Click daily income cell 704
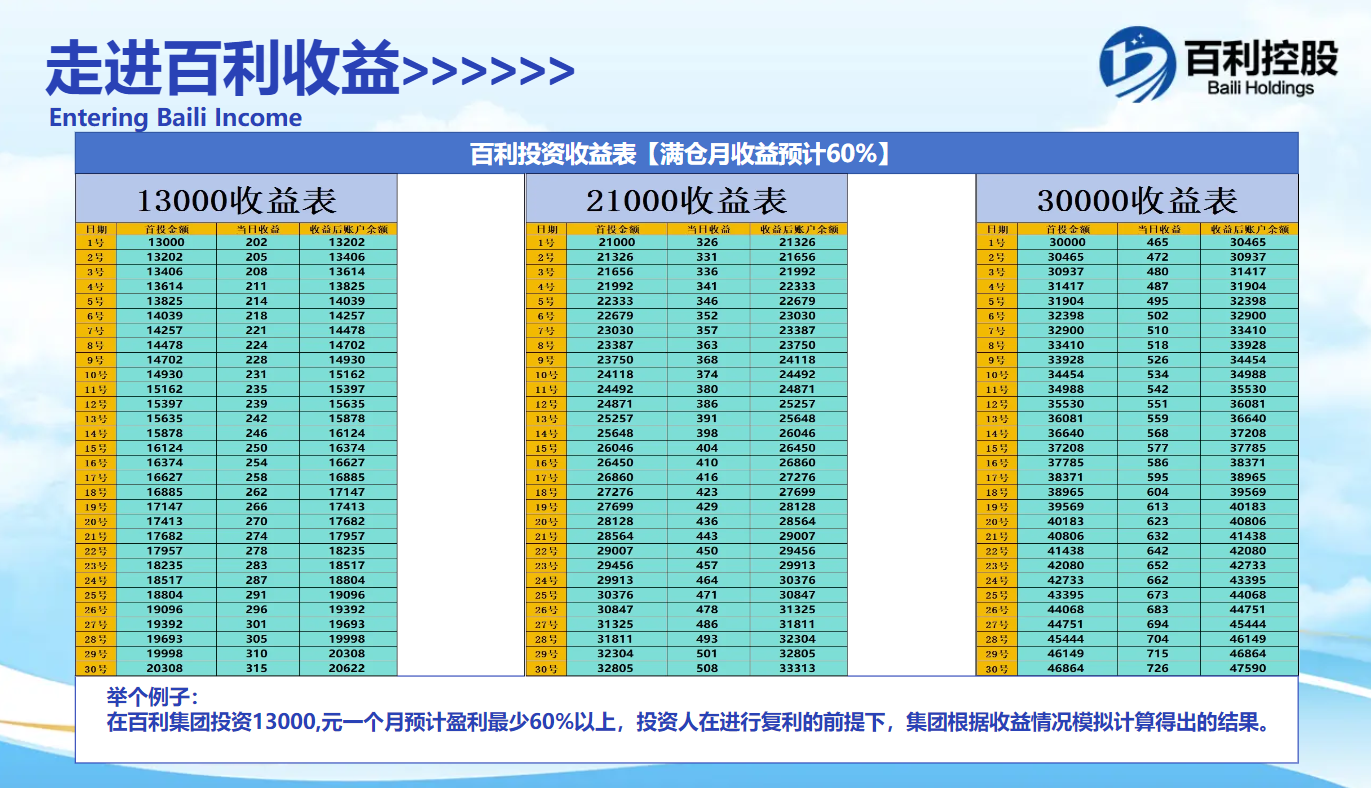This screenshot has width=1371, height=788. pyautogui.click(x=1158, y=639)
